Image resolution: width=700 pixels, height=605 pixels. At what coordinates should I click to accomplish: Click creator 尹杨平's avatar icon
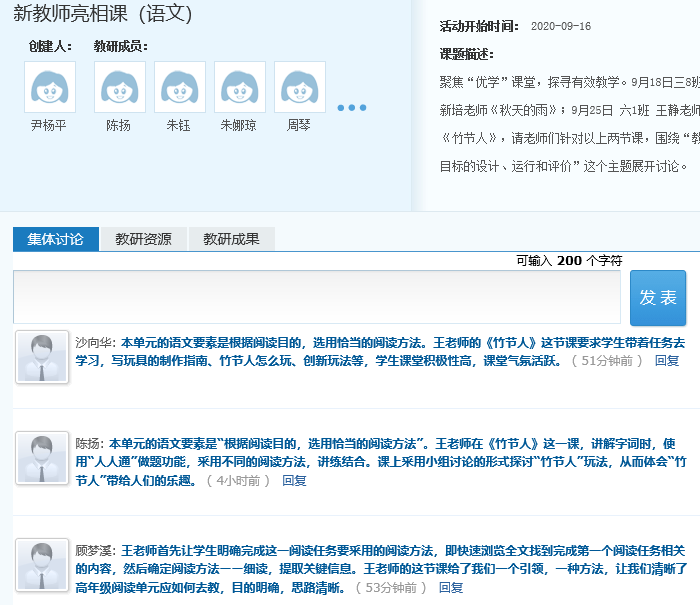coord(49,87)
